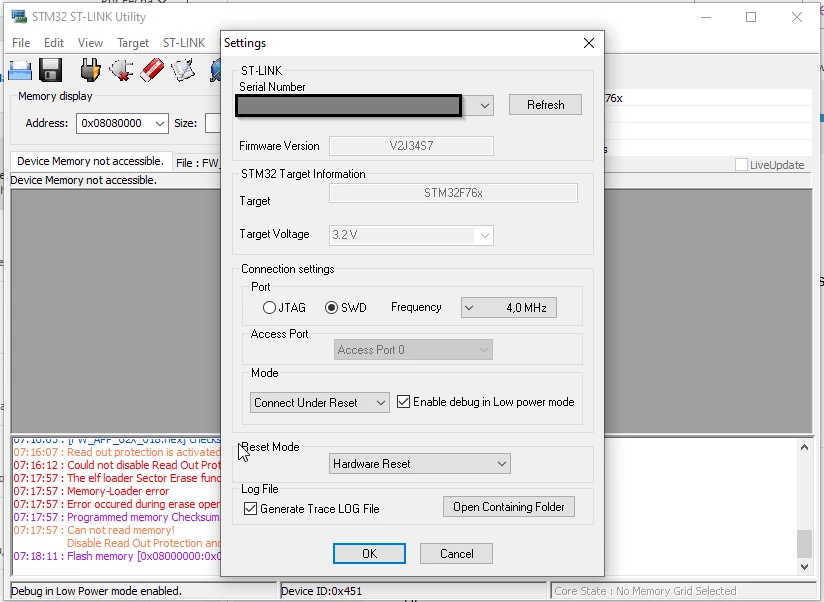Toggle Generate Trace LOG File checkbox
The width and height of the screenshot is (824, 602).
251,508
